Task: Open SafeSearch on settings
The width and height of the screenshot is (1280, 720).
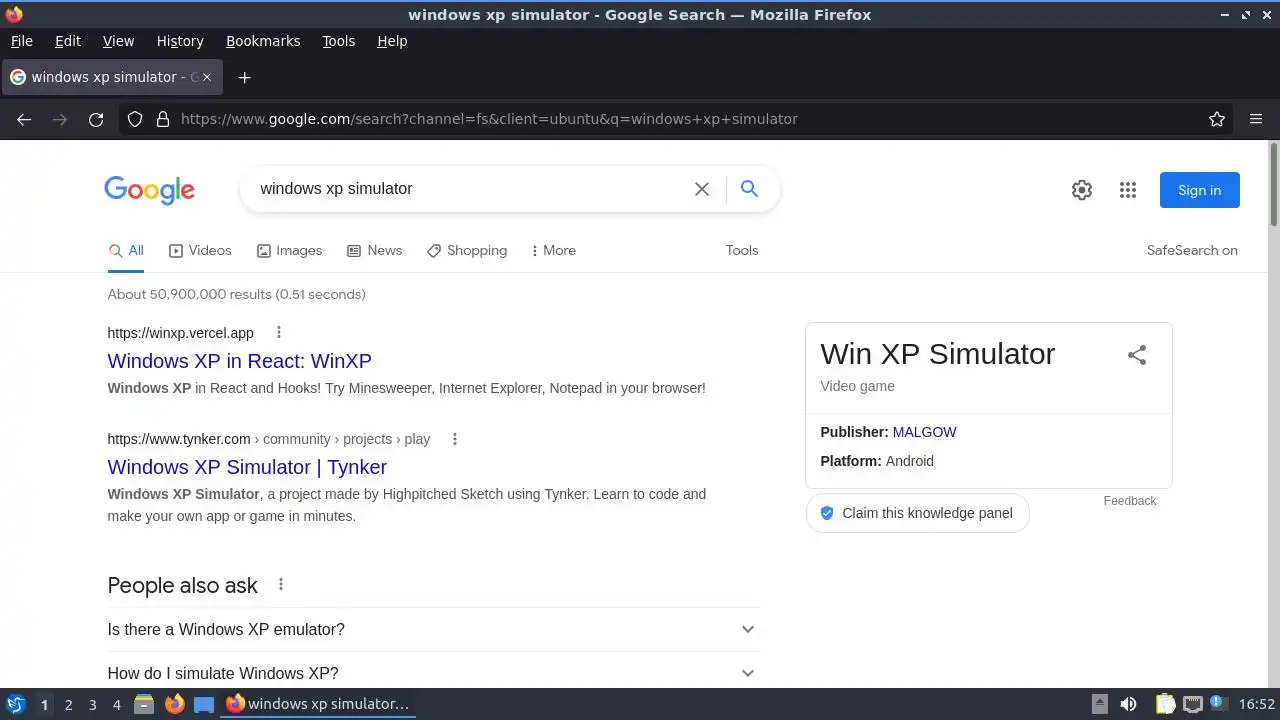Action: [1192, 251]
